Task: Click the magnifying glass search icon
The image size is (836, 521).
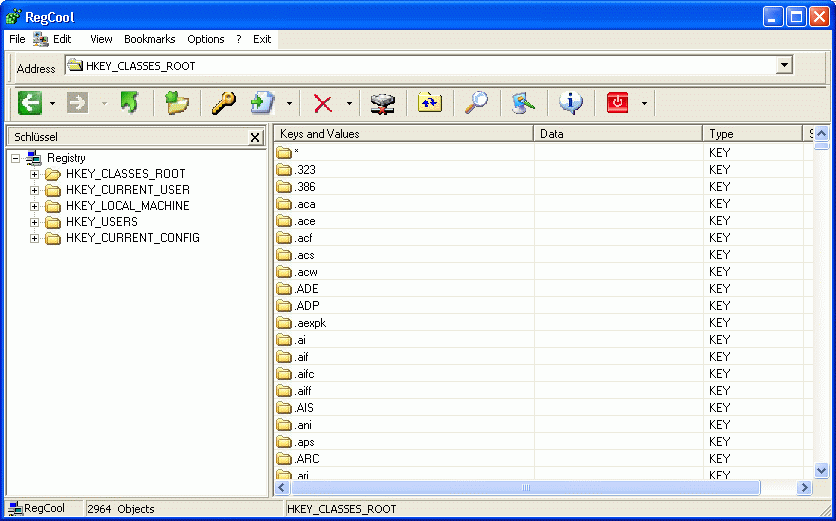Action: click(476, 102)
